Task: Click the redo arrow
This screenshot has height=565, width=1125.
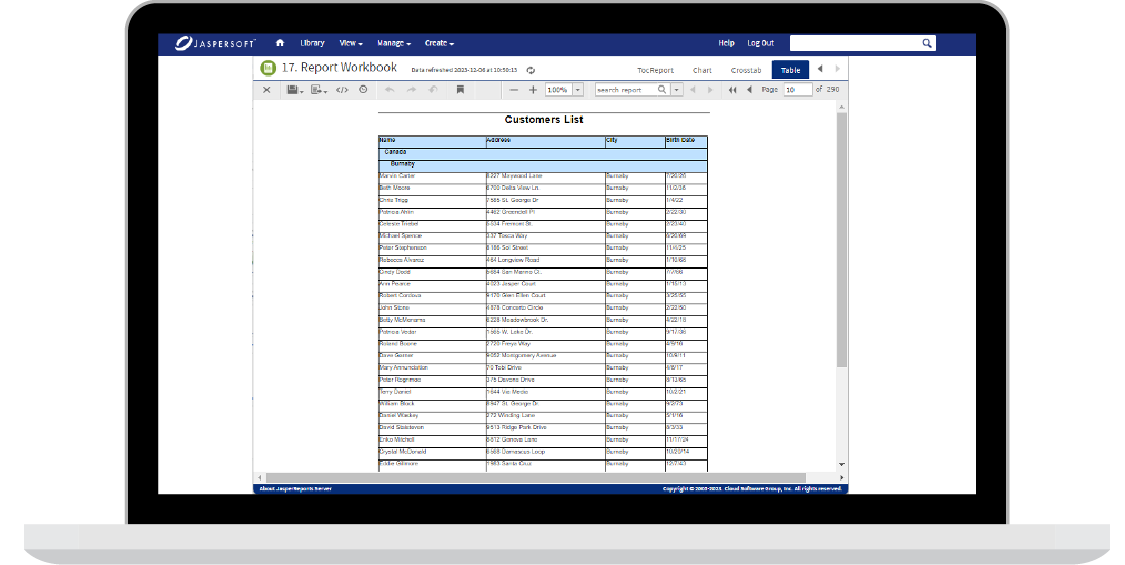Action: point(411,90)
